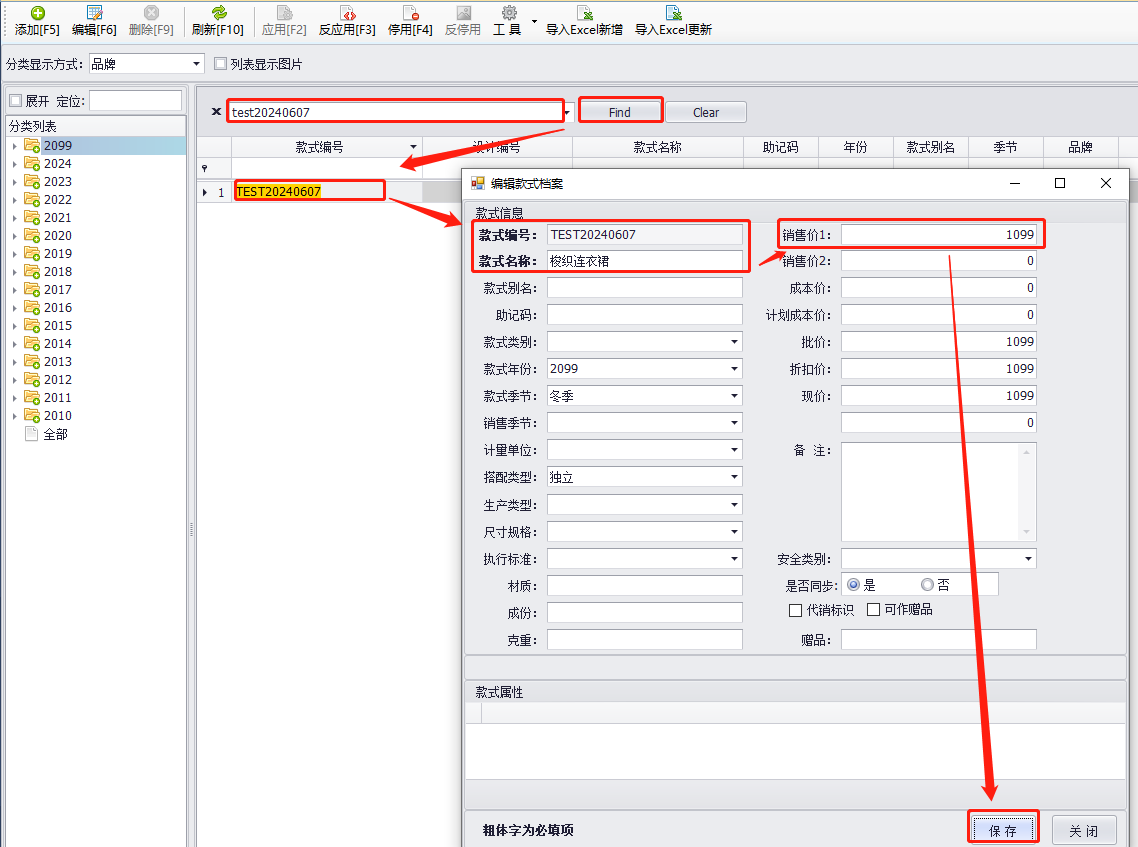Viewport: 1138px width, 847px height.
Task: Open the 生产类型 dropdown
Action: tap(734, 505)
